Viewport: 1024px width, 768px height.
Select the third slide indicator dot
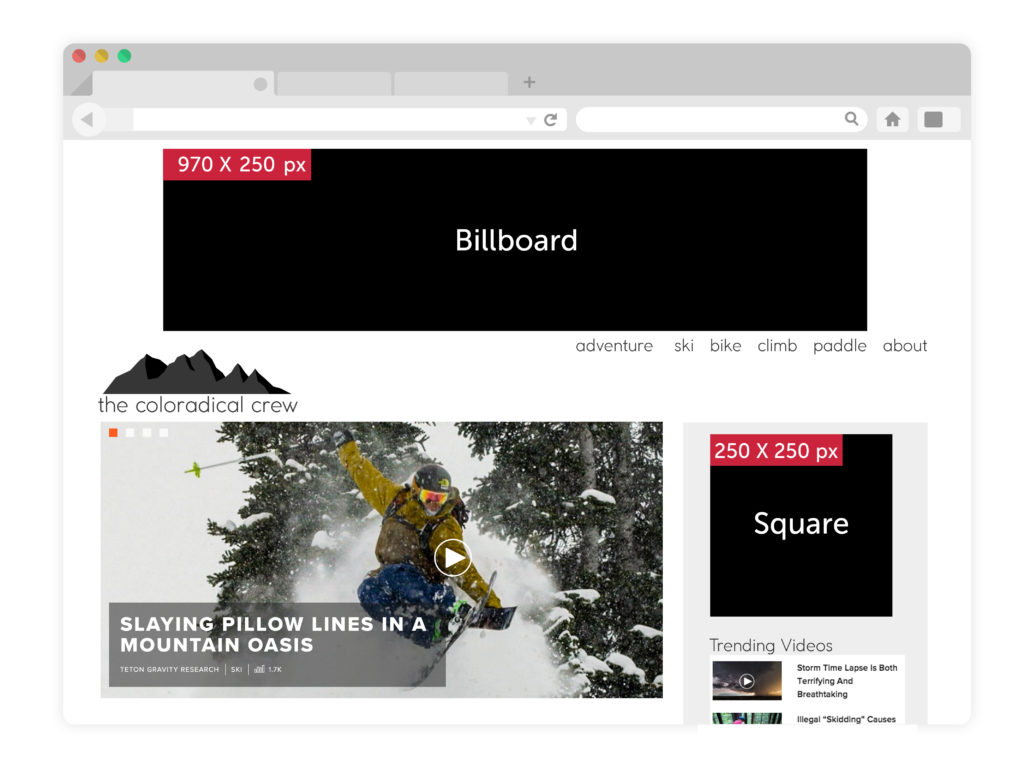pyautogui.click(x=147, y=433)
